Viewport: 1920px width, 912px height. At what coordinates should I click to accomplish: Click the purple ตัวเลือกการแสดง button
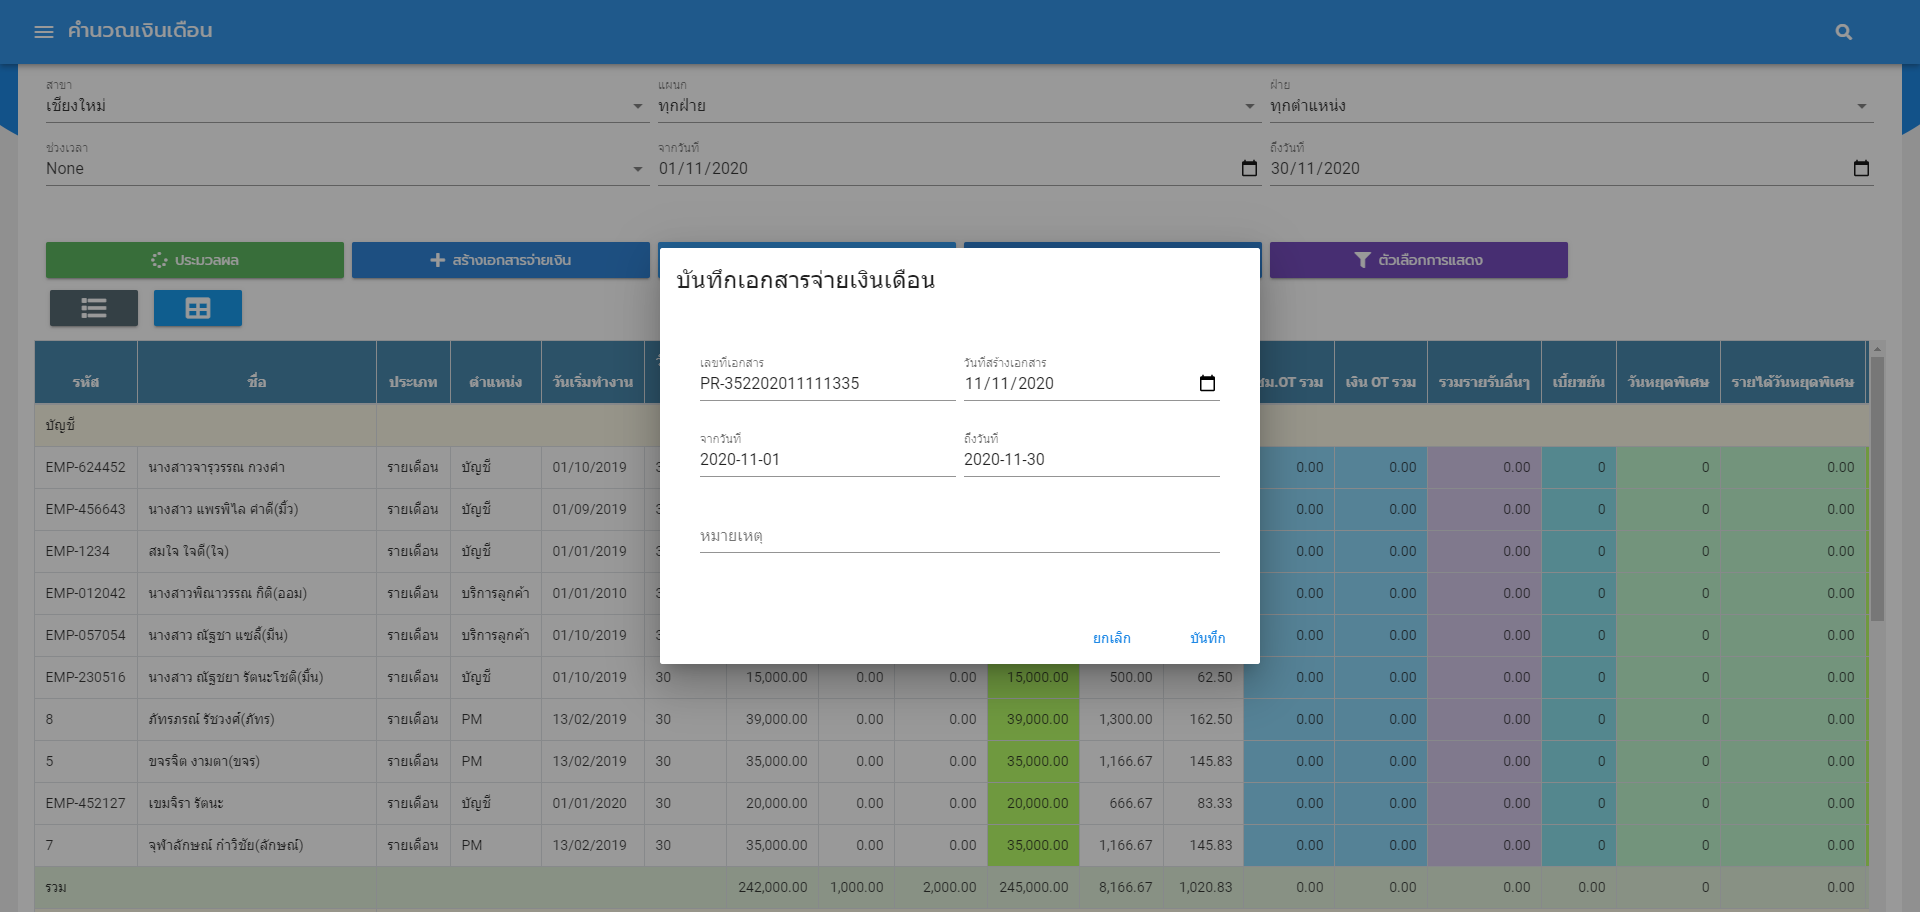pos(1419,260)
